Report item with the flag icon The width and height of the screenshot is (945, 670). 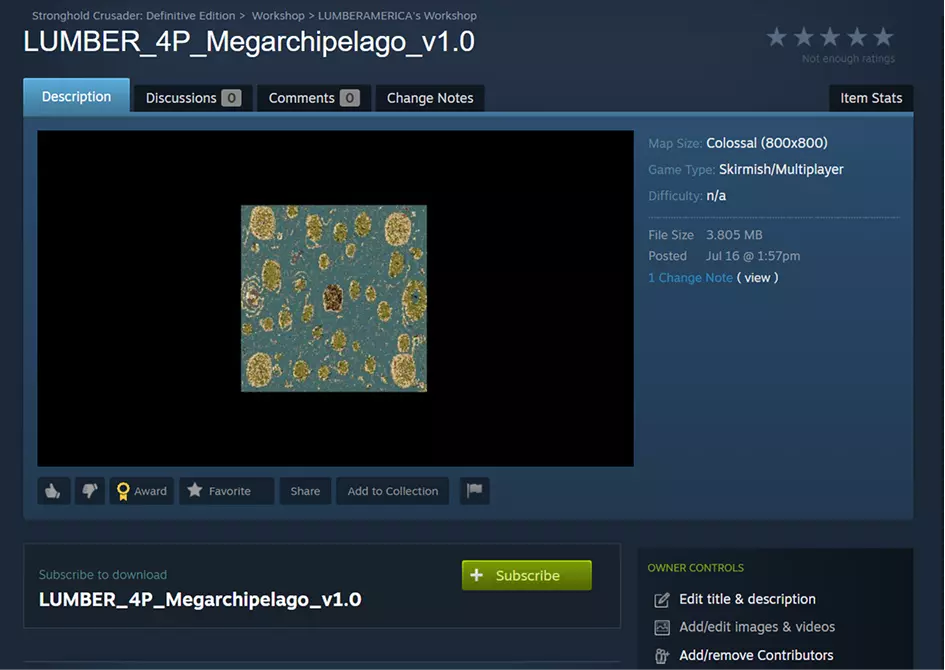coord(474,491)
